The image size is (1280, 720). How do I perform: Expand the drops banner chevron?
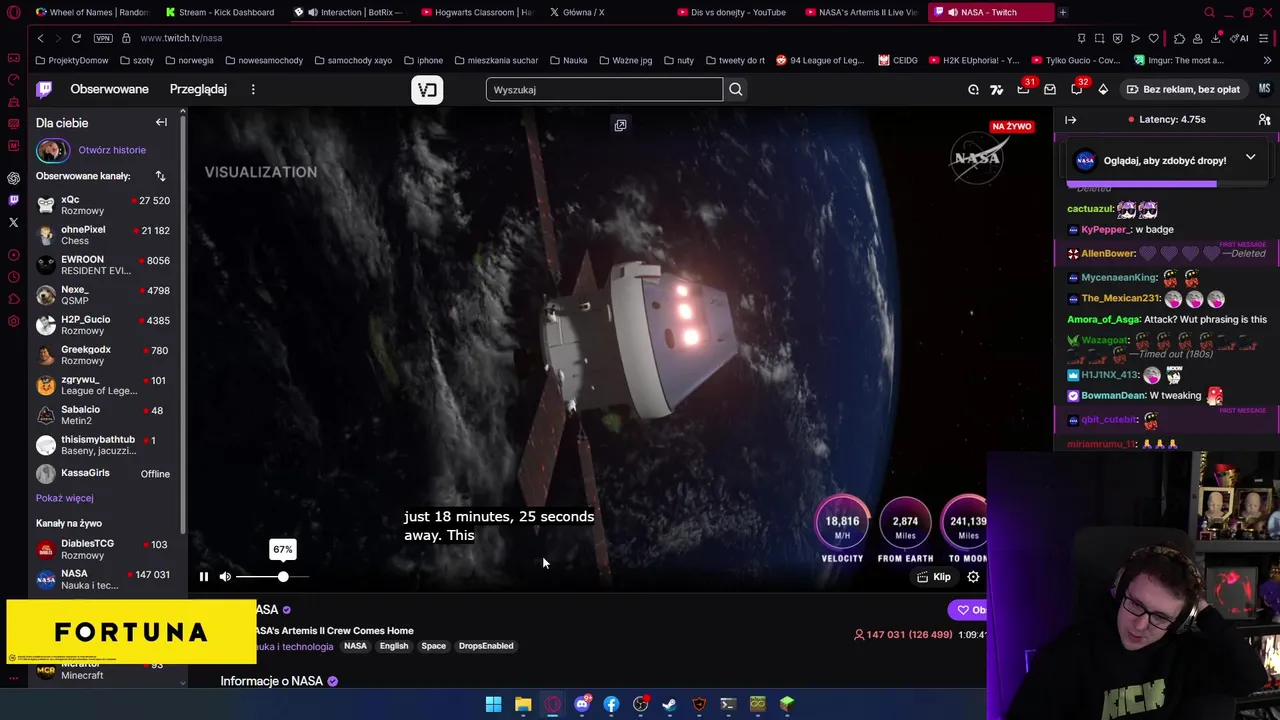(x=1250, y=157)
